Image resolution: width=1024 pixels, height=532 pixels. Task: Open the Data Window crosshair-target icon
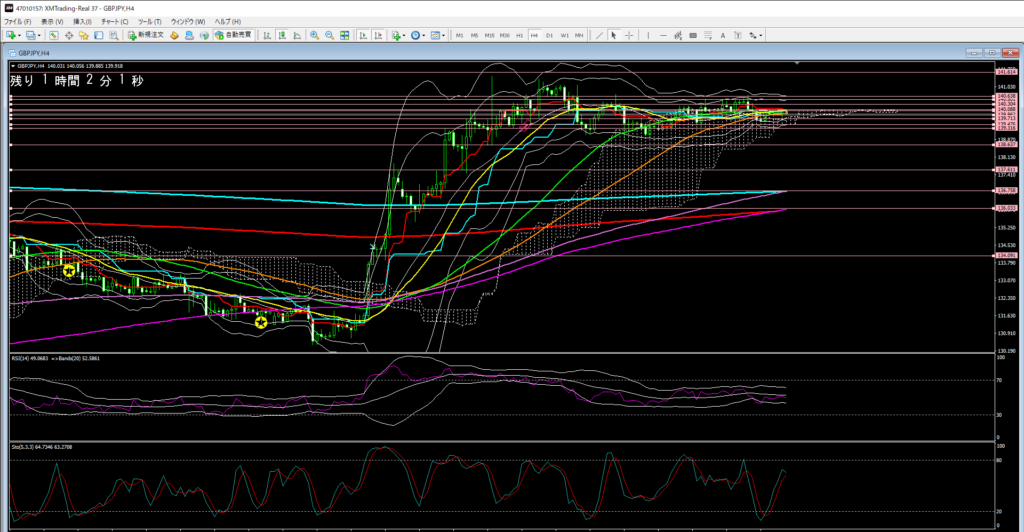click(x=69, y=35)
